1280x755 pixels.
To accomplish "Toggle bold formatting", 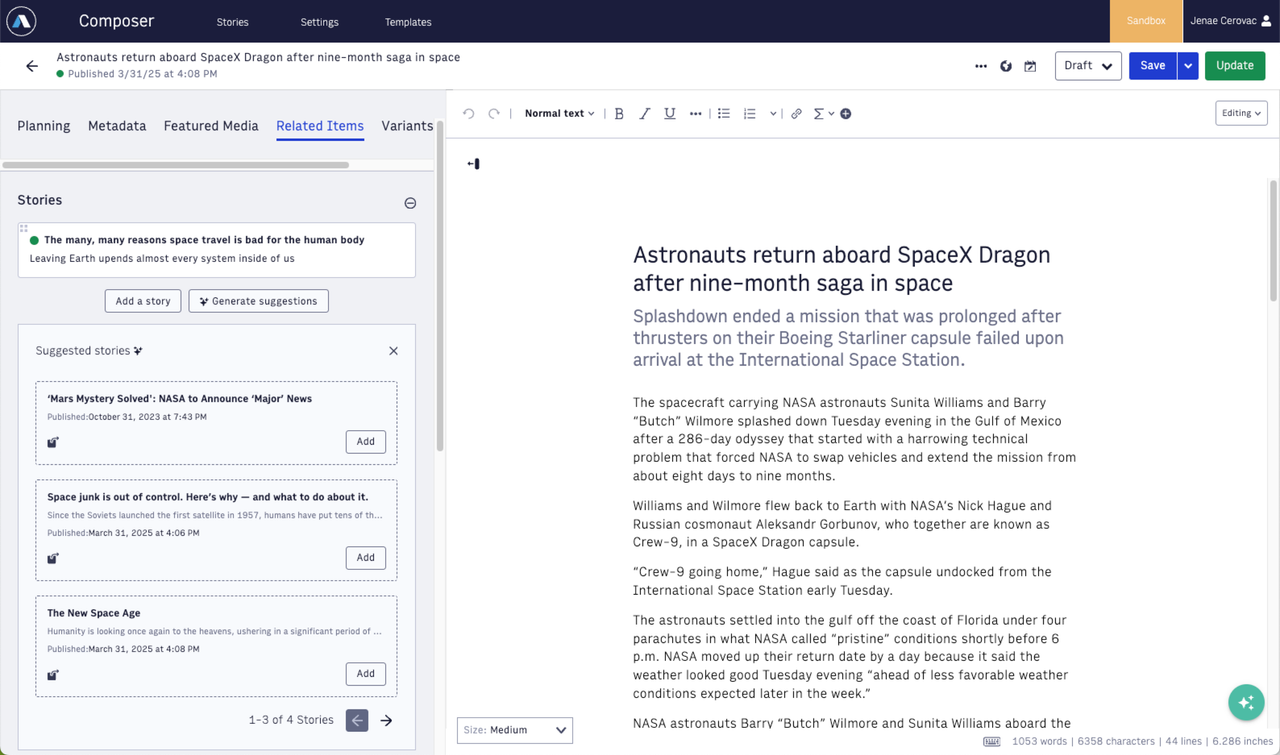I will coord(619,114).
